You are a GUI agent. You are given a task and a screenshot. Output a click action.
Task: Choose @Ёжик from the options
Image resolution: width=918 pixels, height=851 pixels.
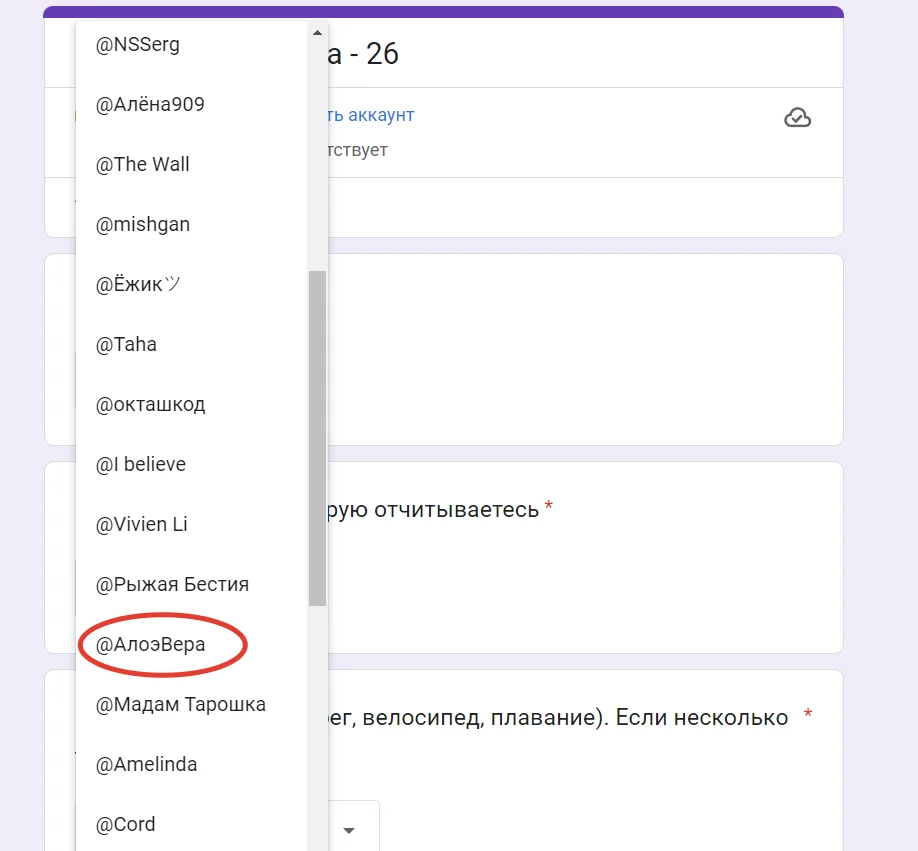(139, 285)
